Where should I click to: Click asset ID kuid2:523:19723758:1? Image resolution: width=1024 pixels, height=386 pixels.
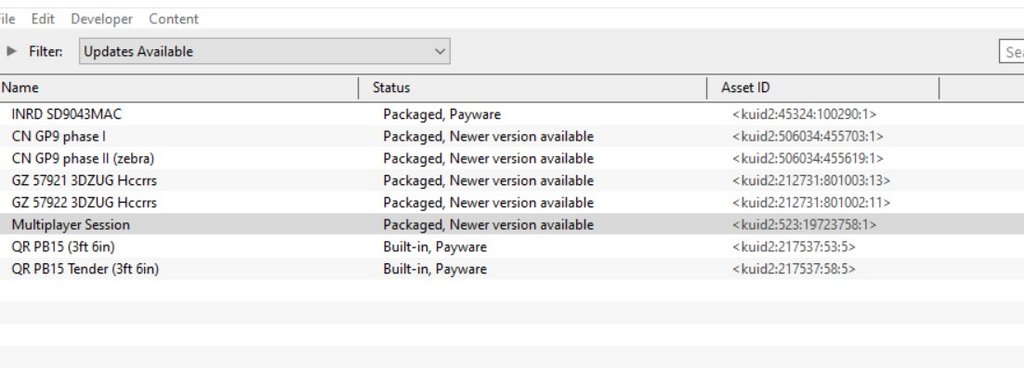click(x=805, y=225)
